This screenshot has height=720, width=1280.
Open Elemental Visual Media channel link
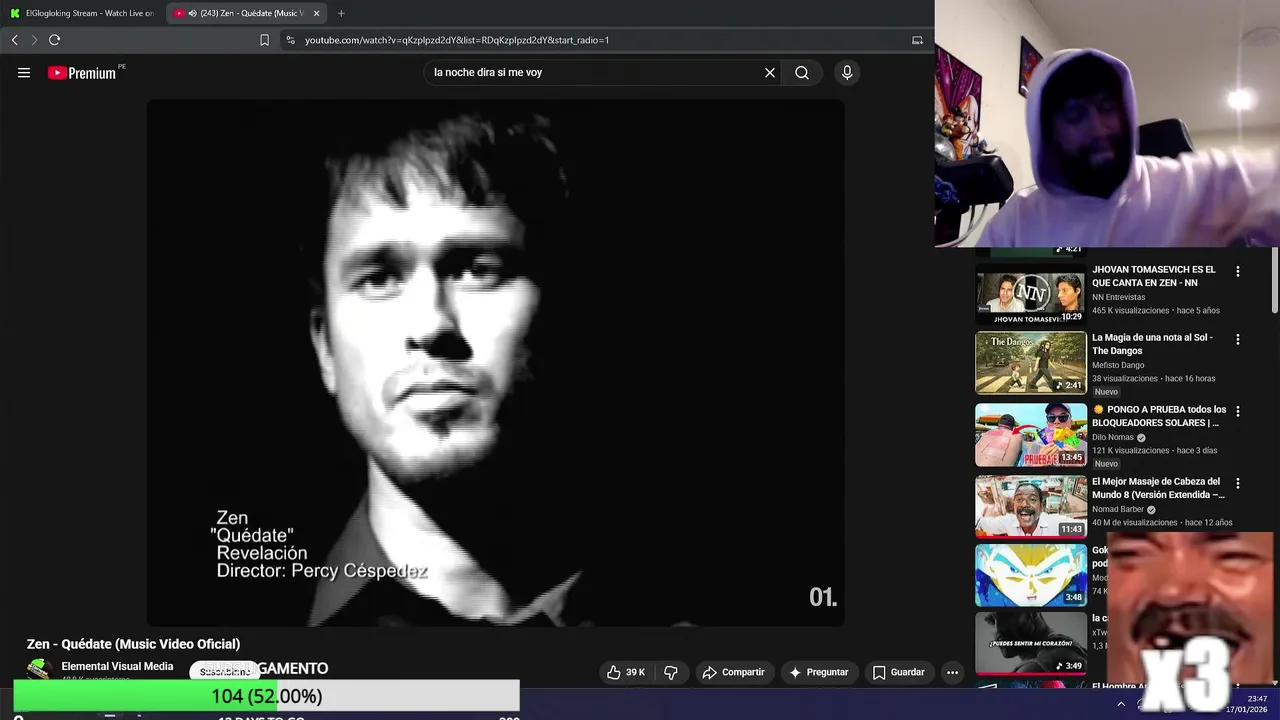click(x=117, y=666)
